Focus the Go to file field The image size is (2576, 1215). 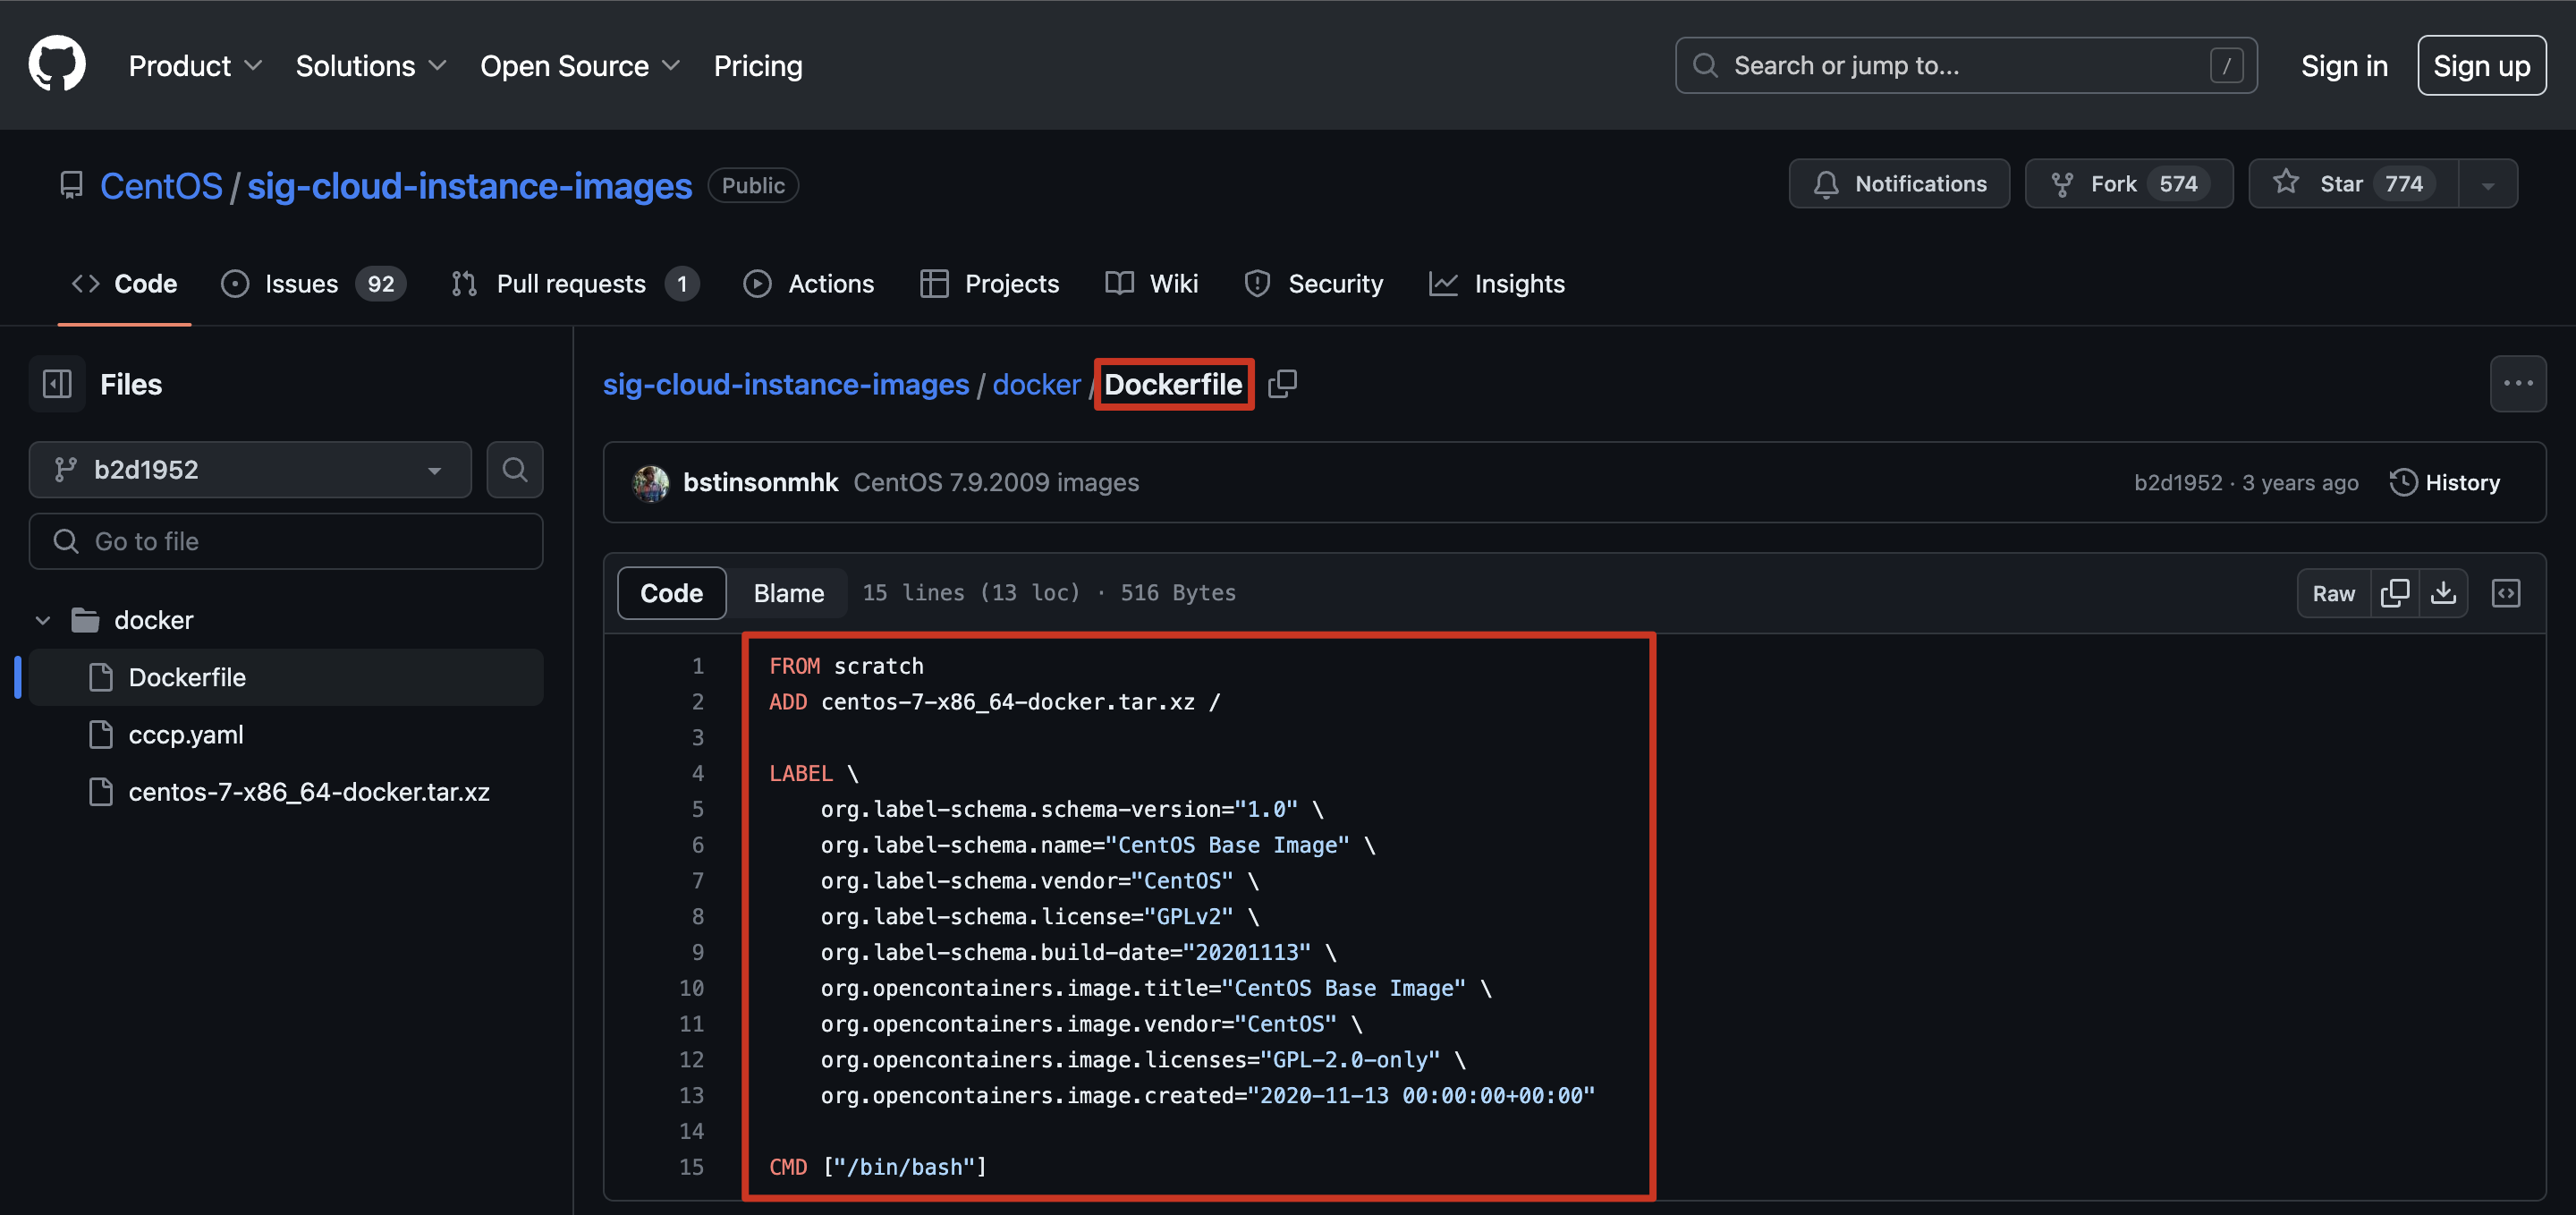(286, 541)
